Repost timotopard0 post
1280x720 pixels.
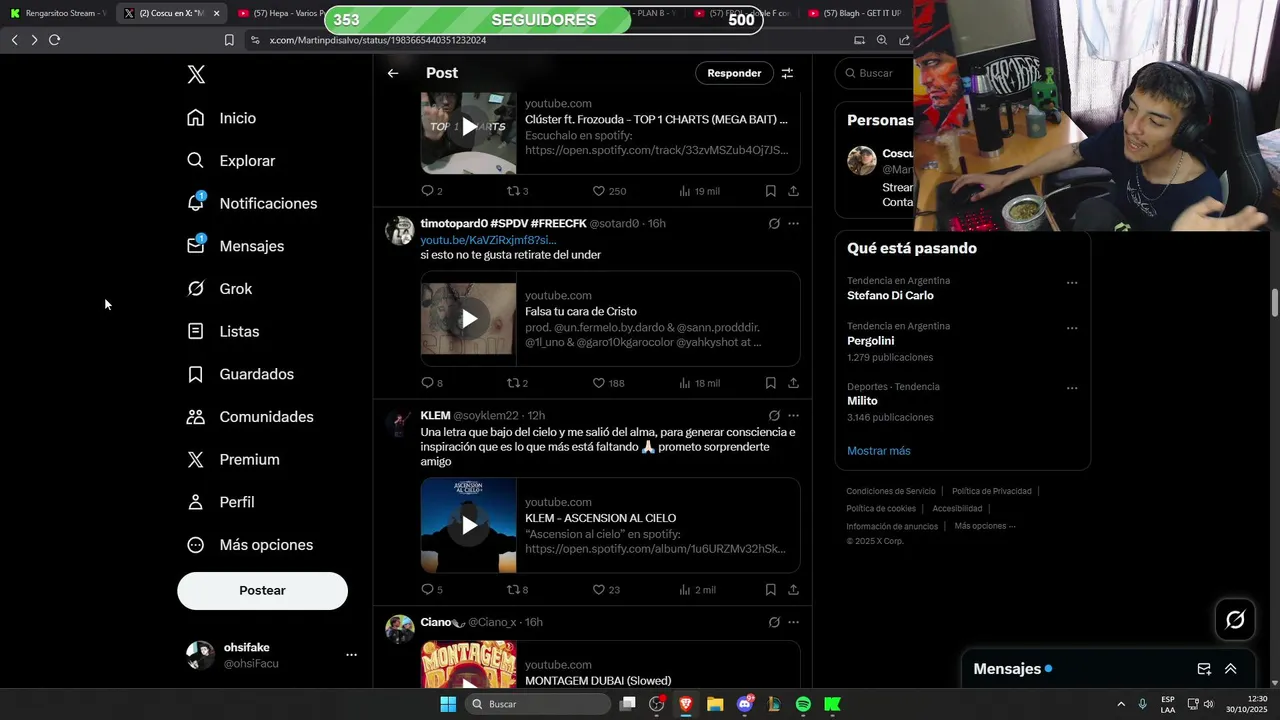517,383
